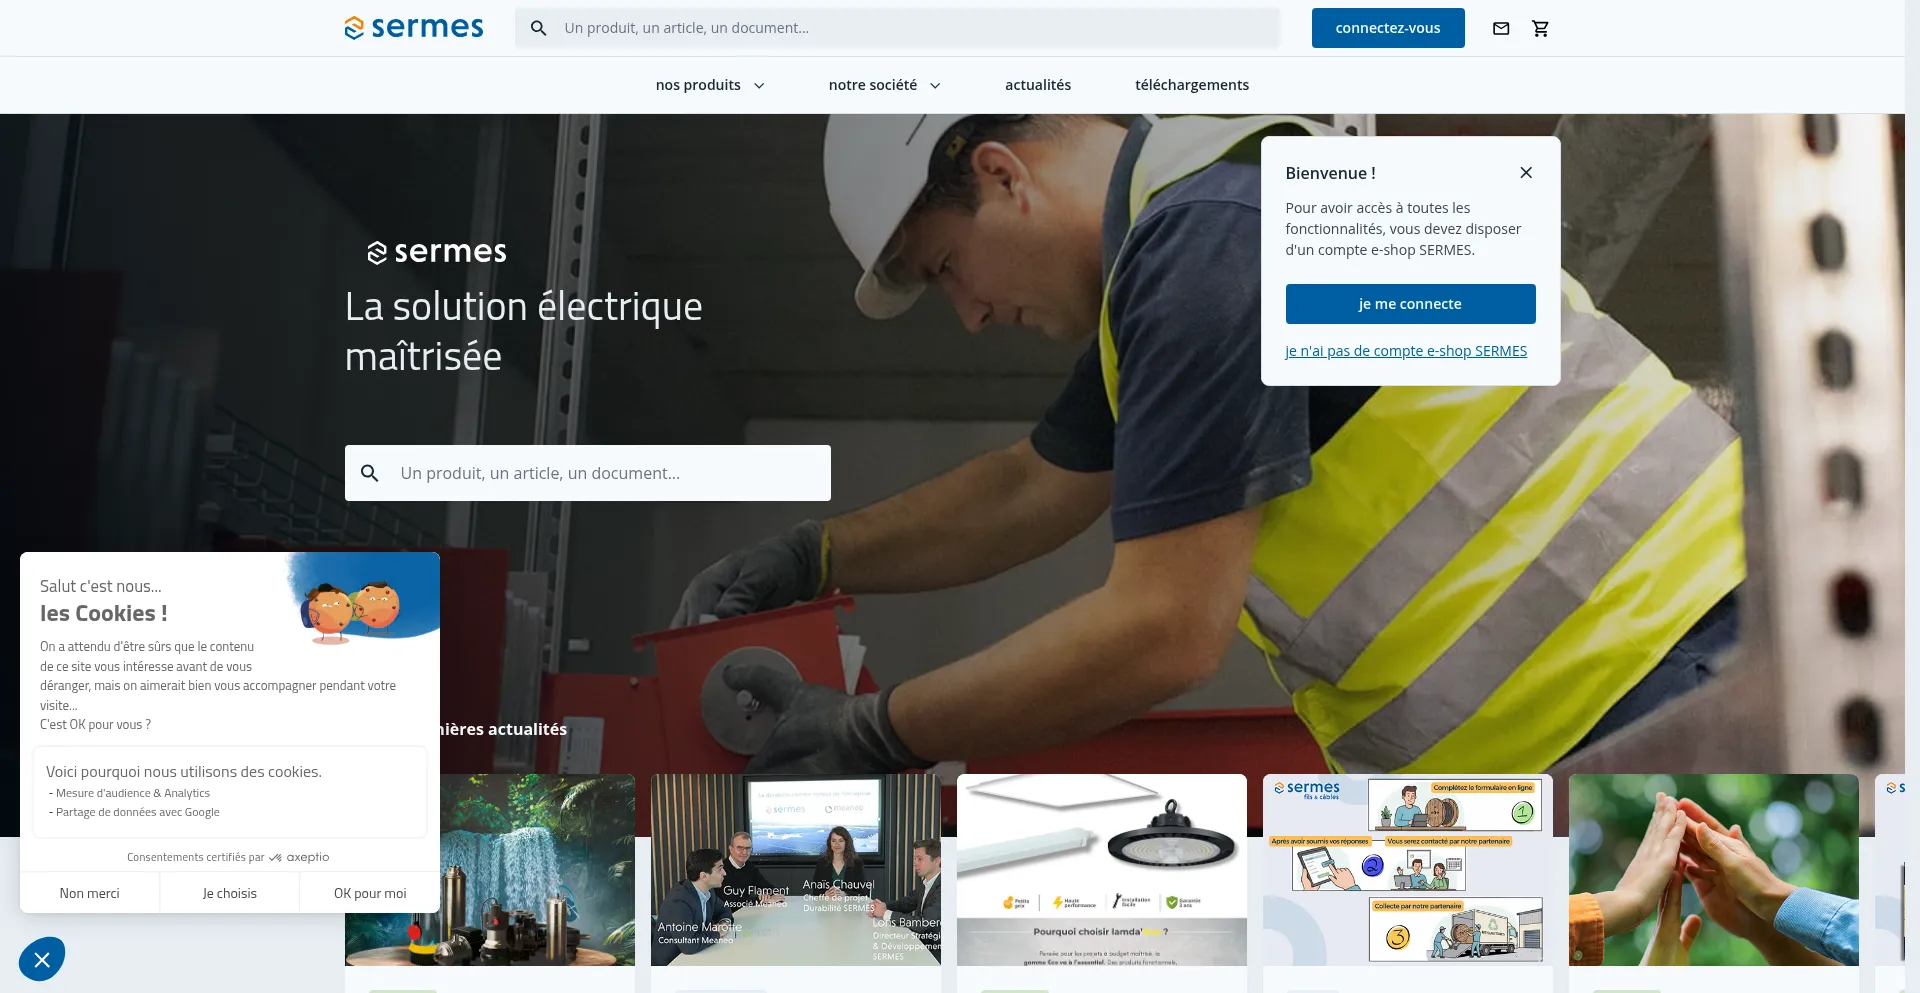
Task: Open the sermes form steps illustration thumbnail
Action: click(x=1408, y=870)
